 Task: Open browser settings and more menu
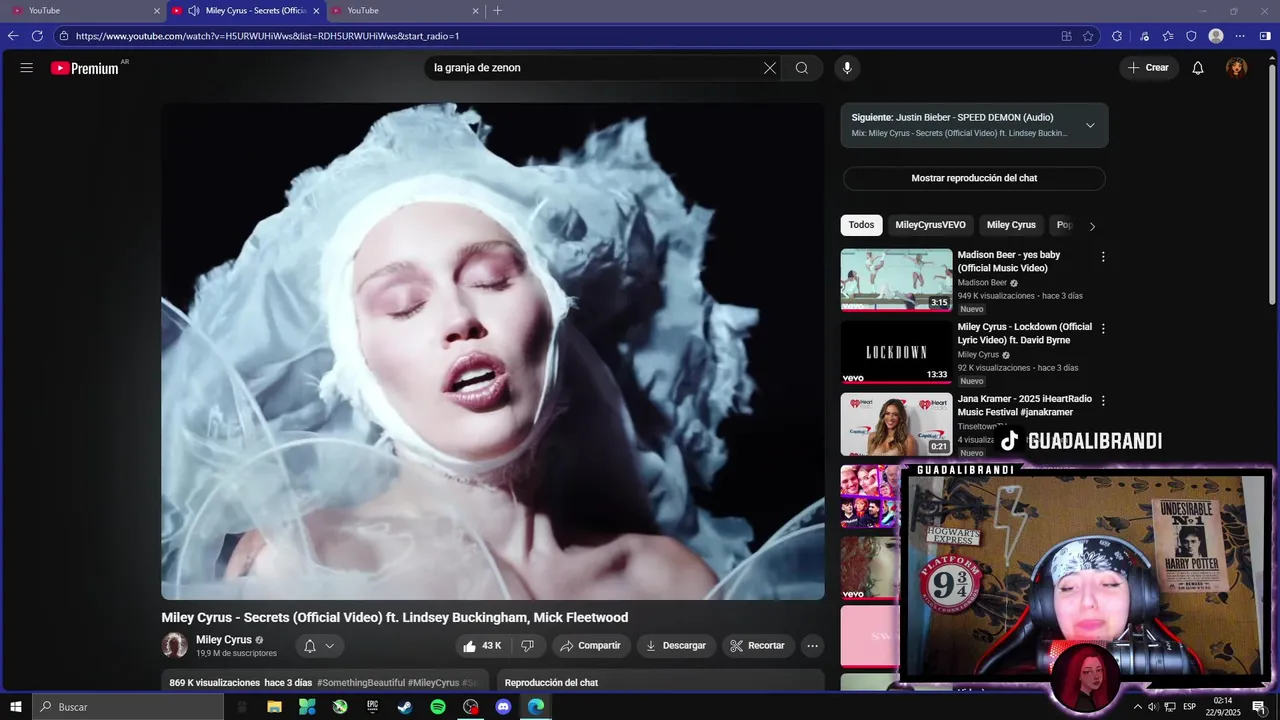tap(1240, 36)
